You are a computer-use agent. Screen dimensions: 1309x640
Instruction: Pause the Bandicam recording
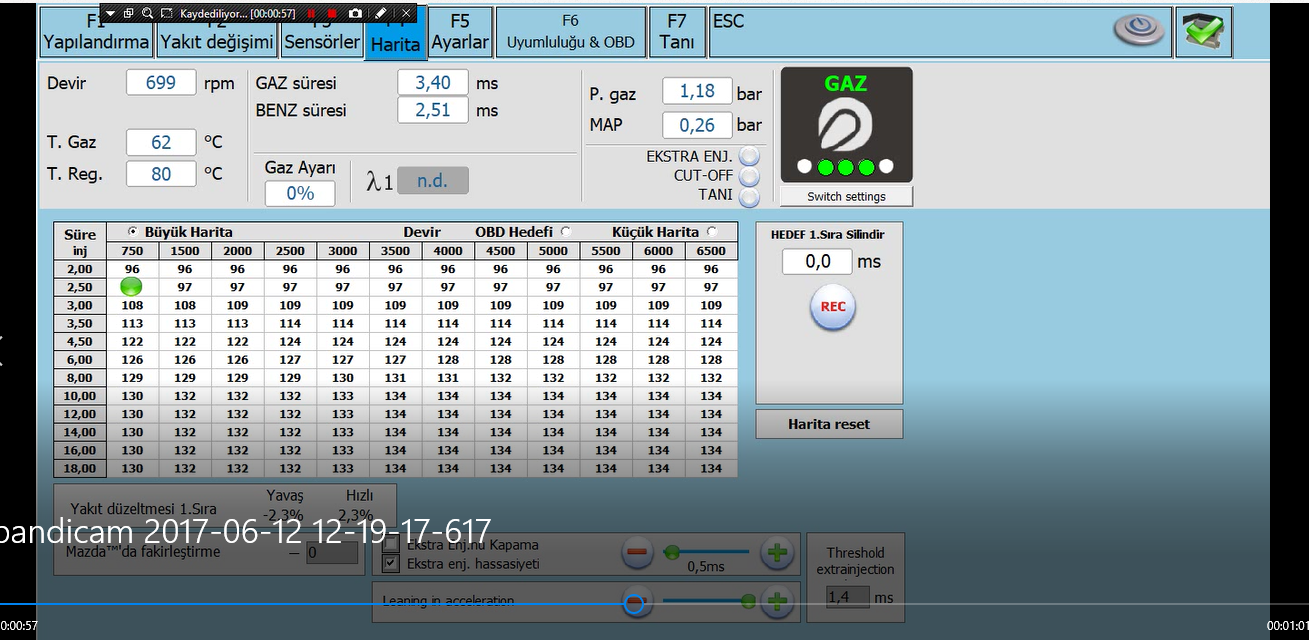(311, 14)
